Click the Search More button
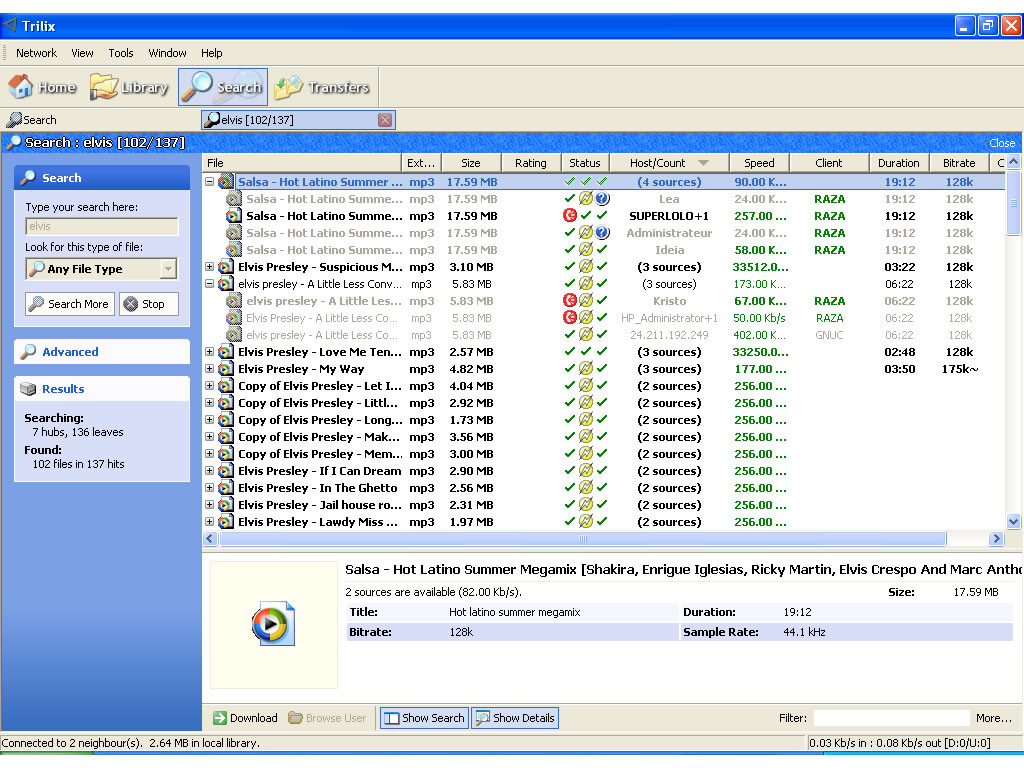The height and width of the screenshot is (768, 1024). (x=70, y=304)
